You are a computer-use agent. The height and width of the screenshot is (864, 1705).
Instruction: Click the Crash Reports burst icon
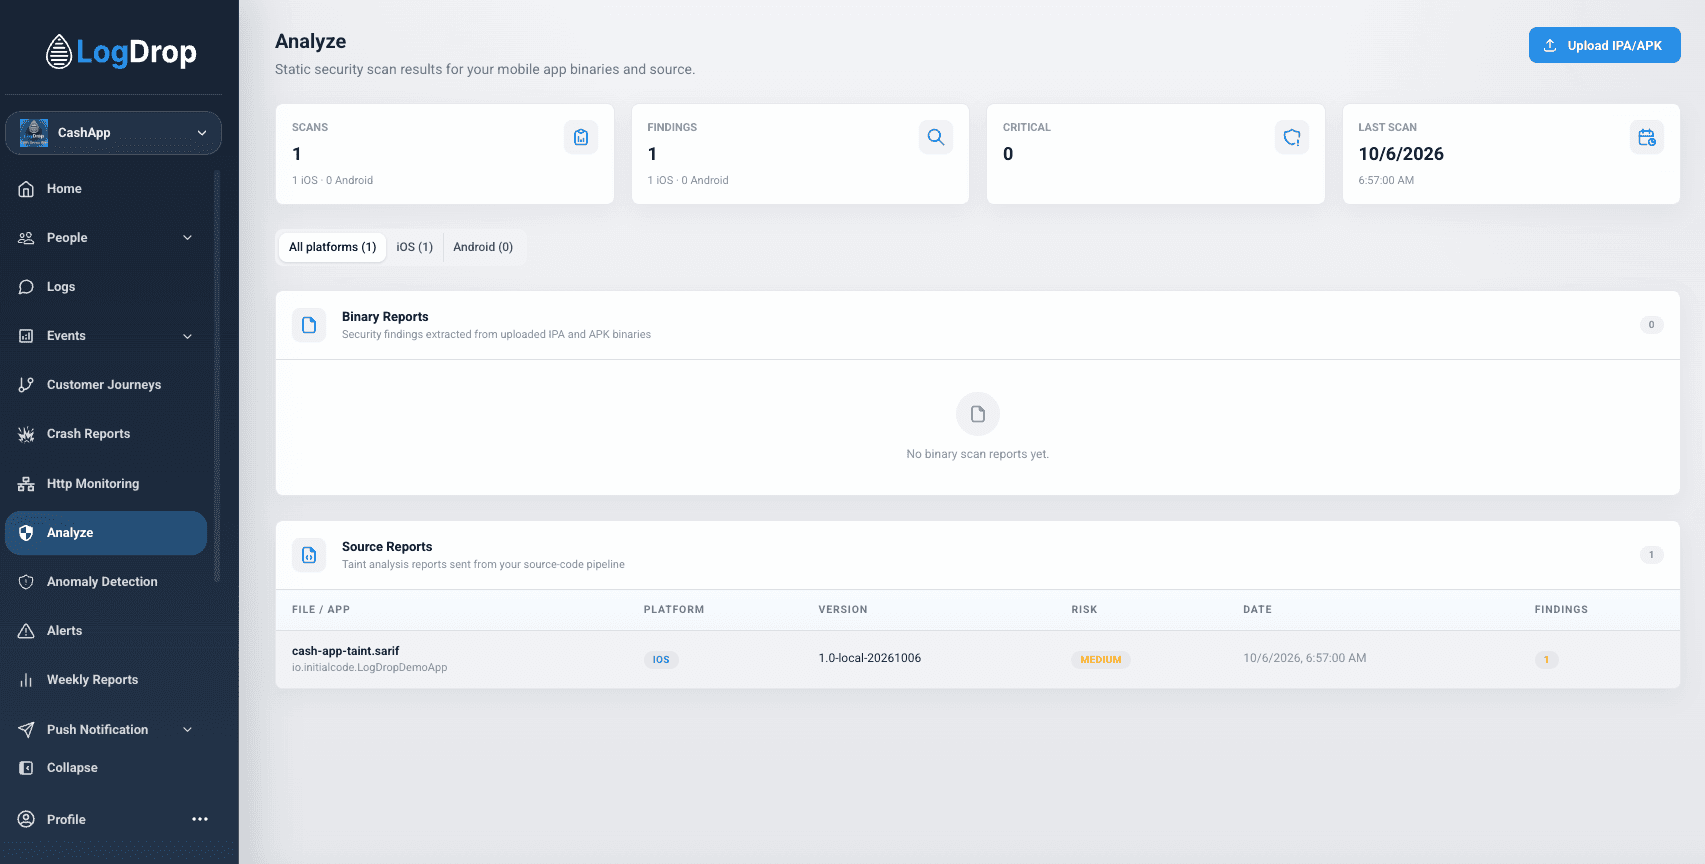[x=26, y=434]
